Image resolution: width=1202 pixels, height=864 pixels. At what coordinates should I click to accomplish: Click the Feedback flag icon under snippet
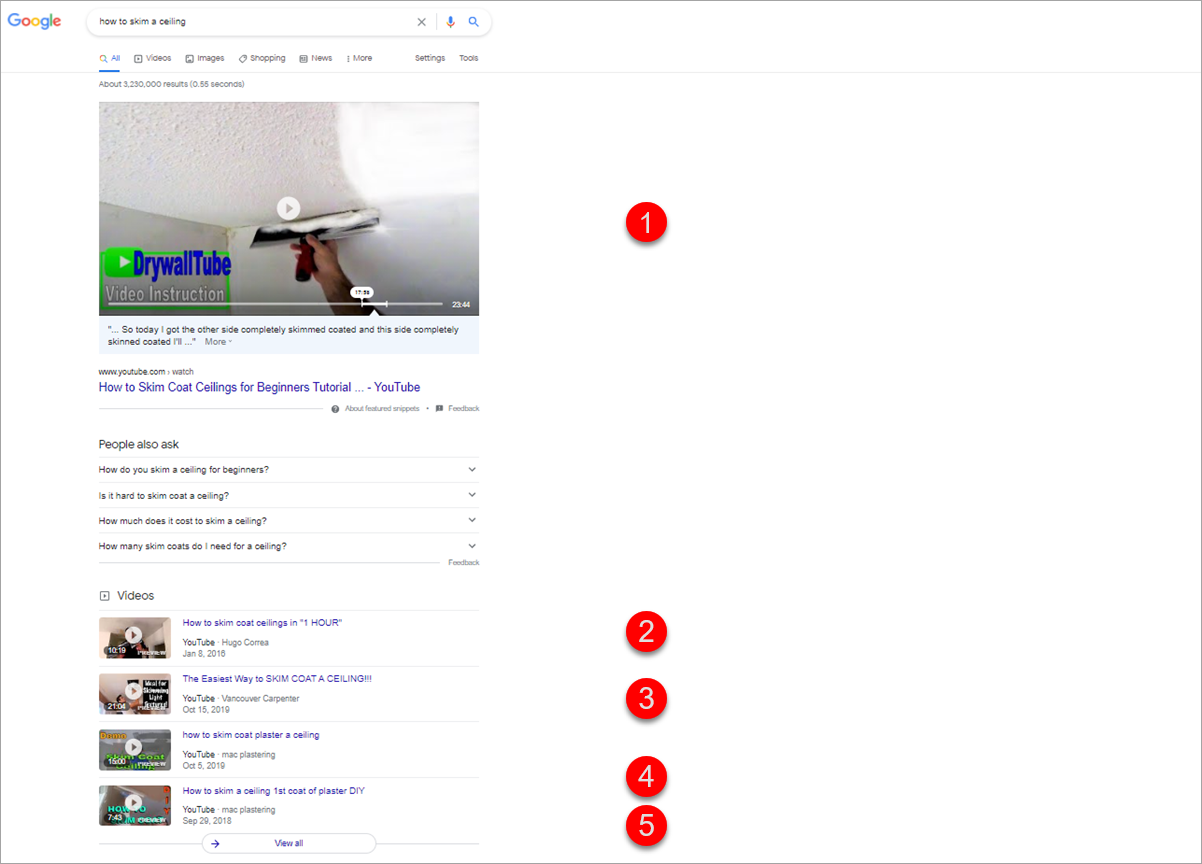pyautogui.click(x=439, y=409)
